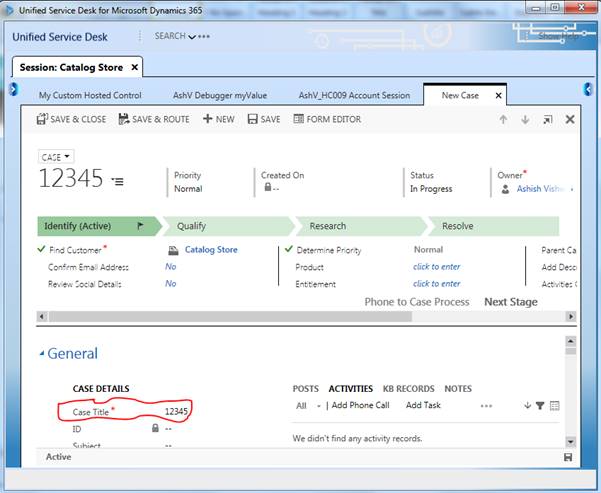Switch to AshV Debugger myValue tab
The width and height of the screenshot is (601, 493).
(x=220, y=95)
